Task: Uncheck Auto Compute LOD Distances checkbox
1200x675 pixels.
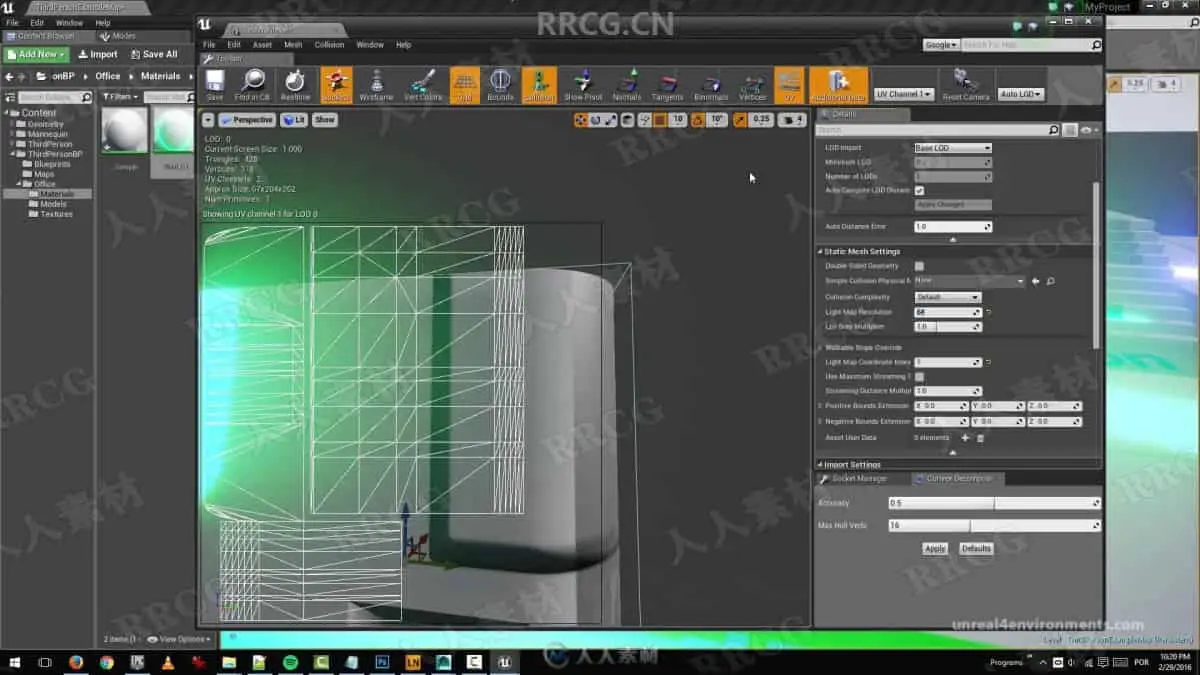Action: tap(919, 190)
